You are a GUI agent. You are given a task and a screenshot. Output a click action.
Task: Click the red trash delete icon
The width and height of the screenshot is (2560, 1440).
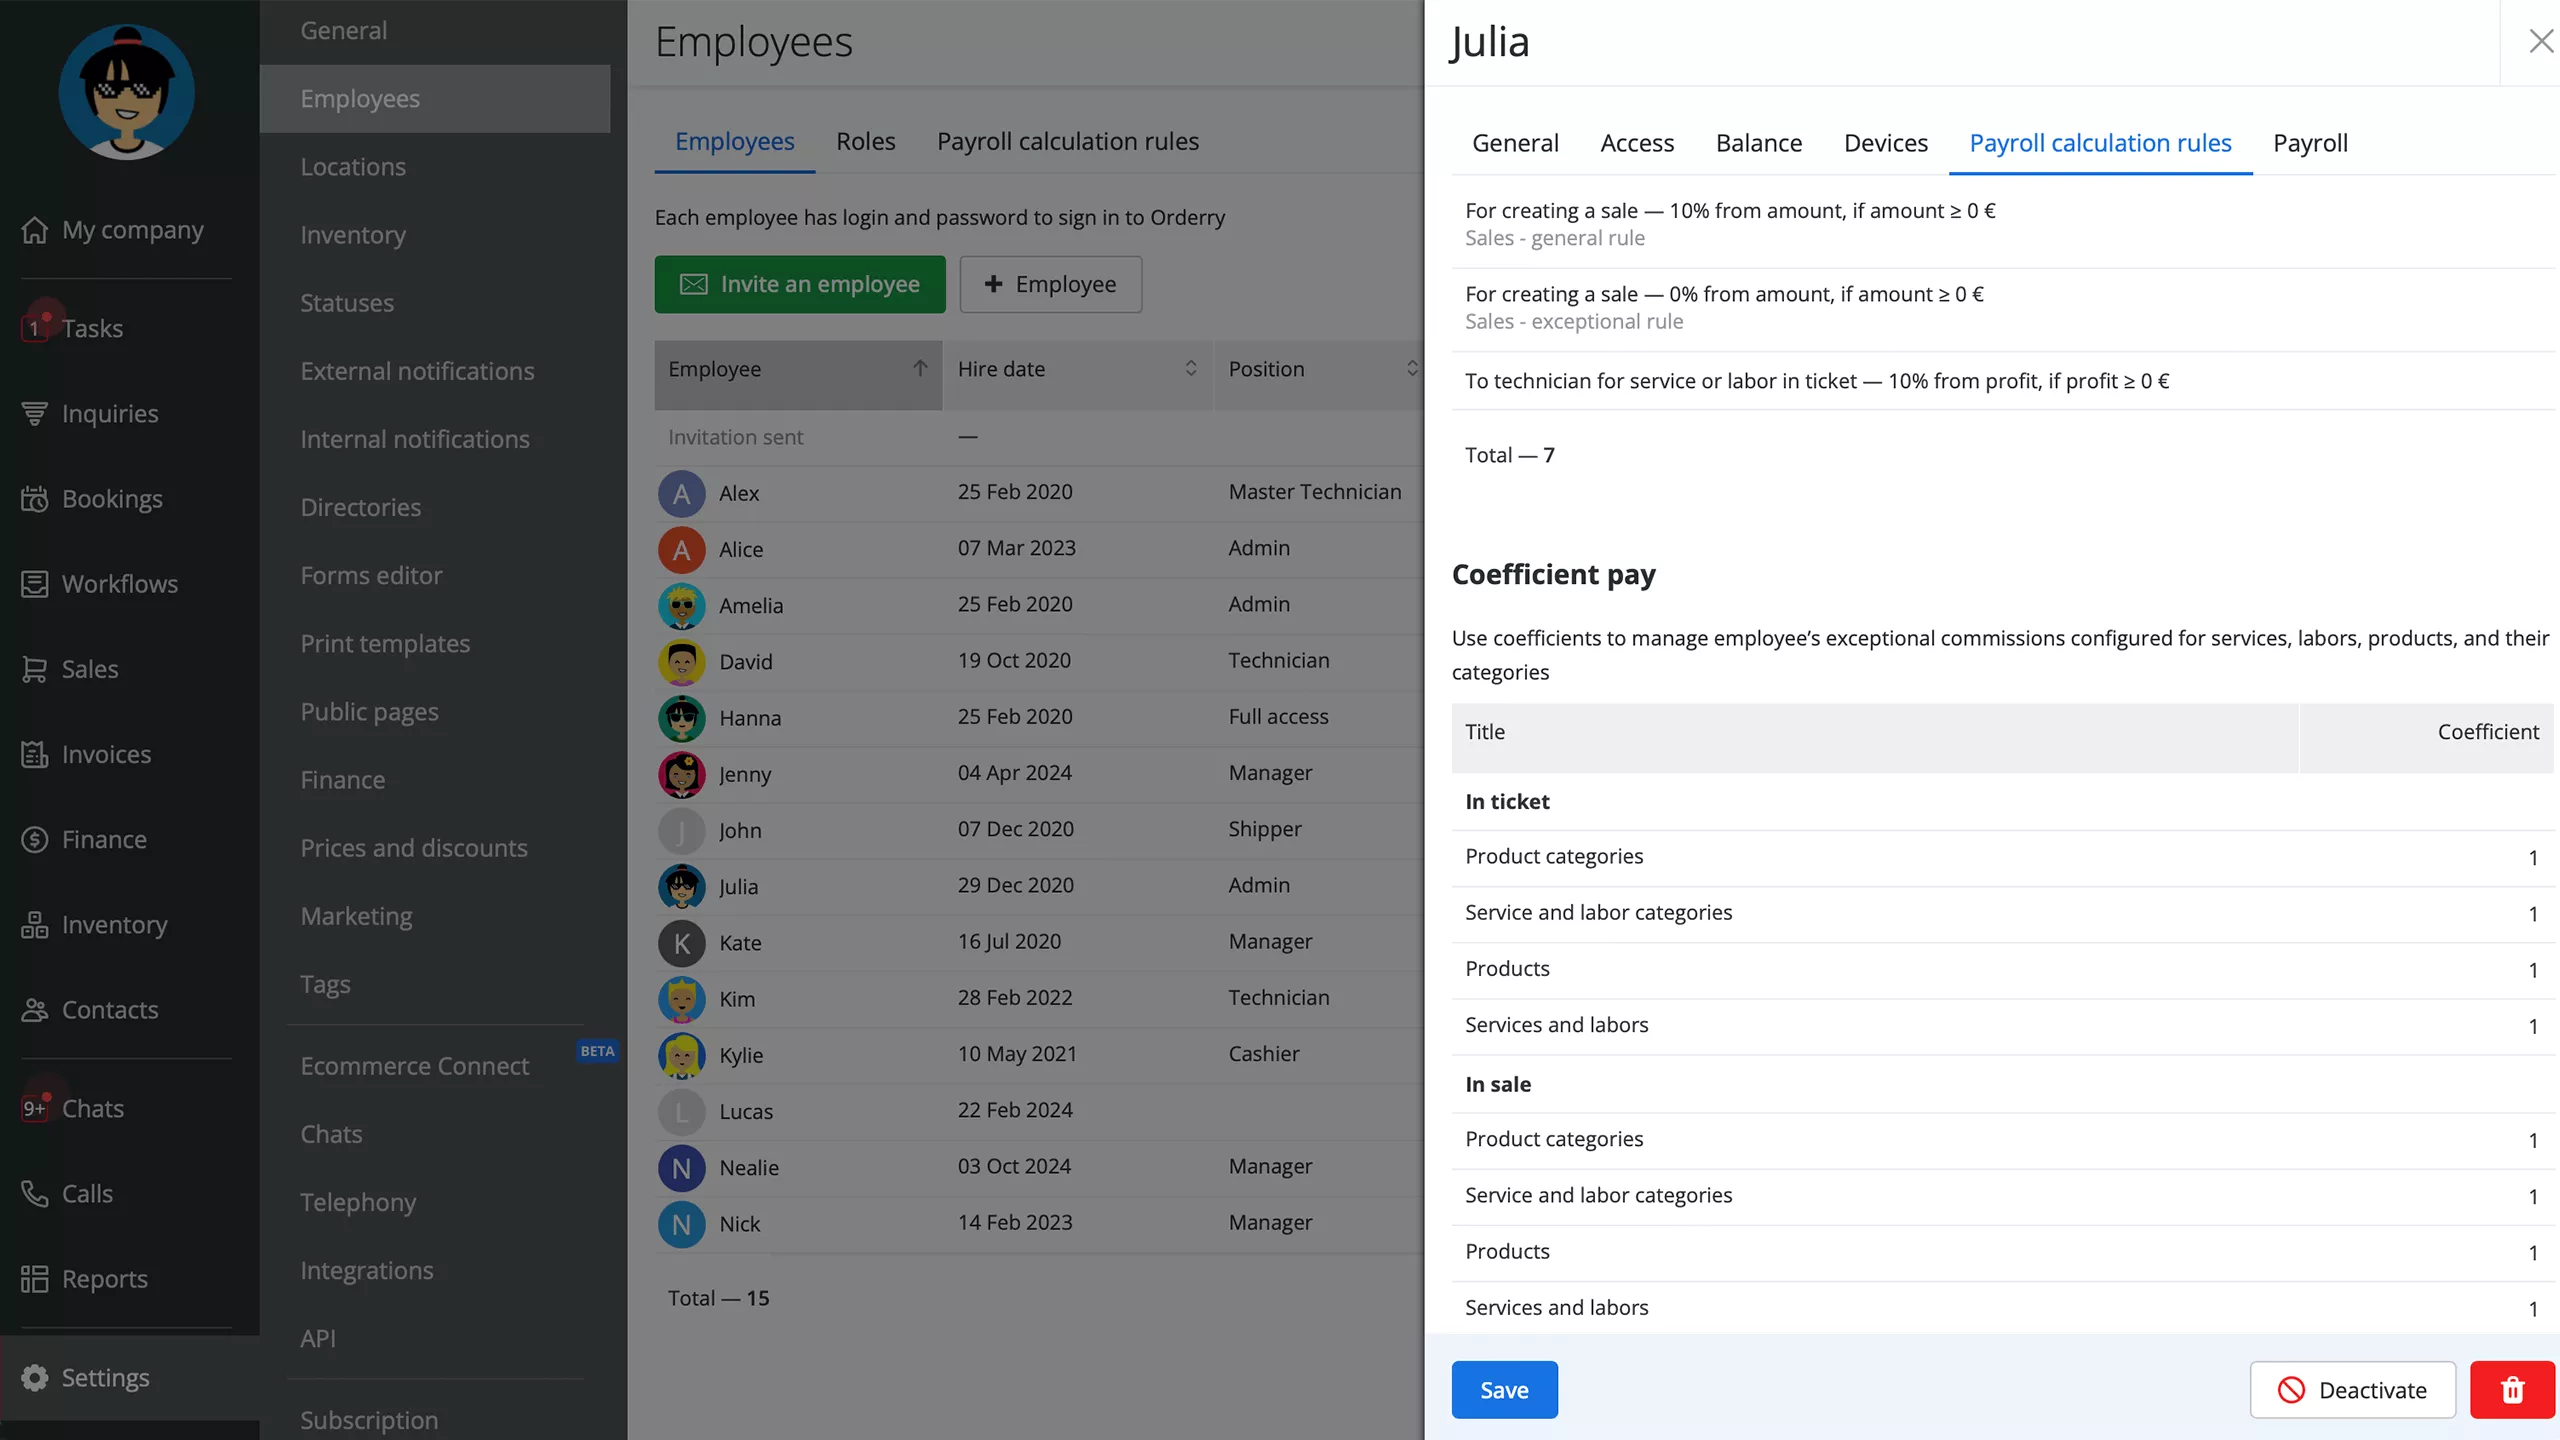point(2511,1390)
